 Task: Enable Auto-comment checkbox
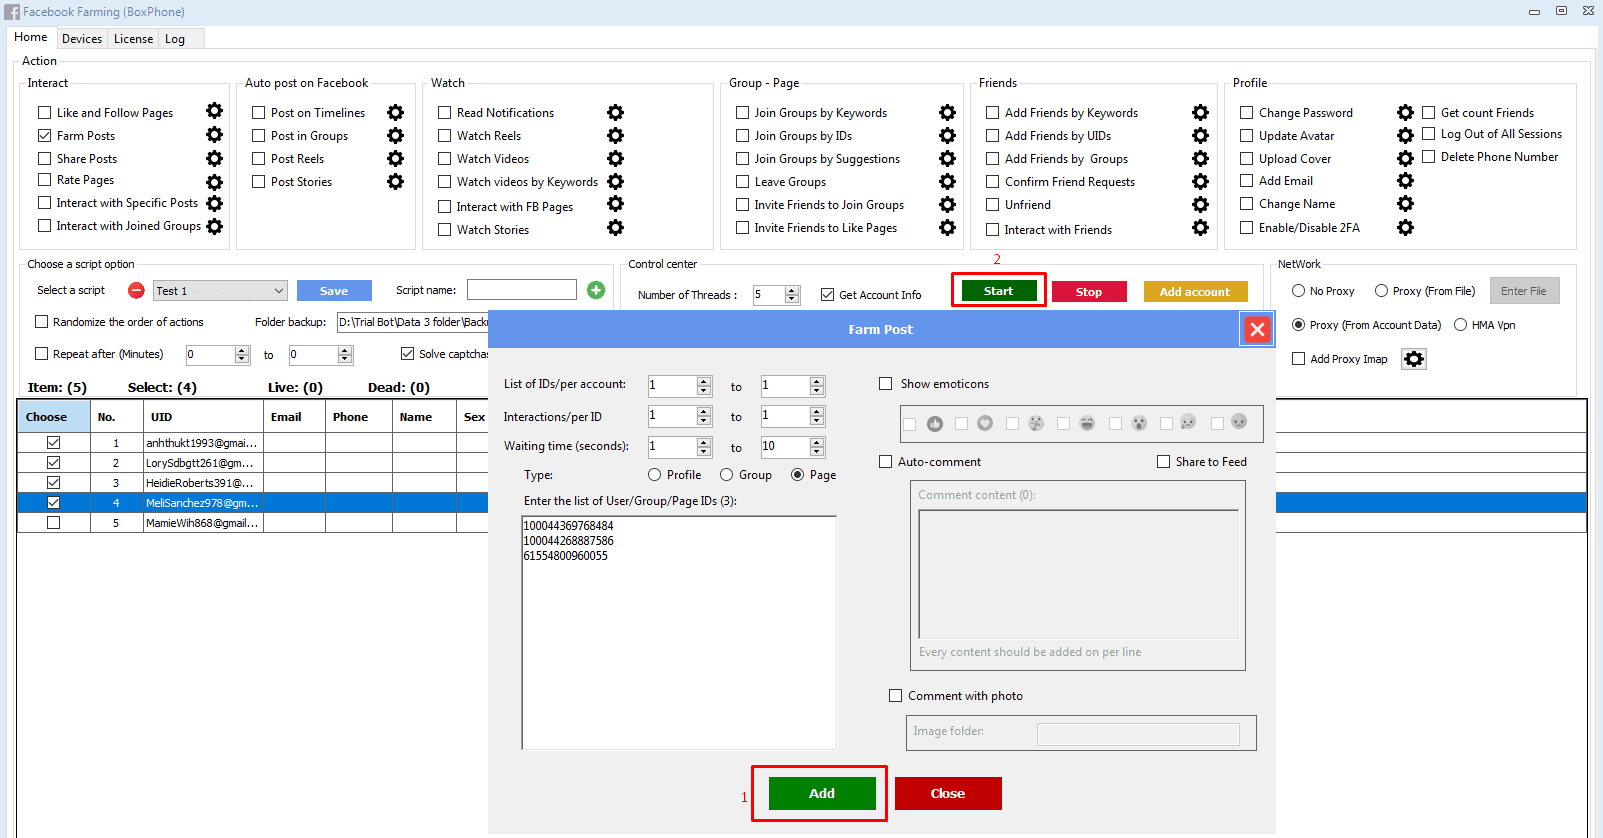tap(885, 461)
